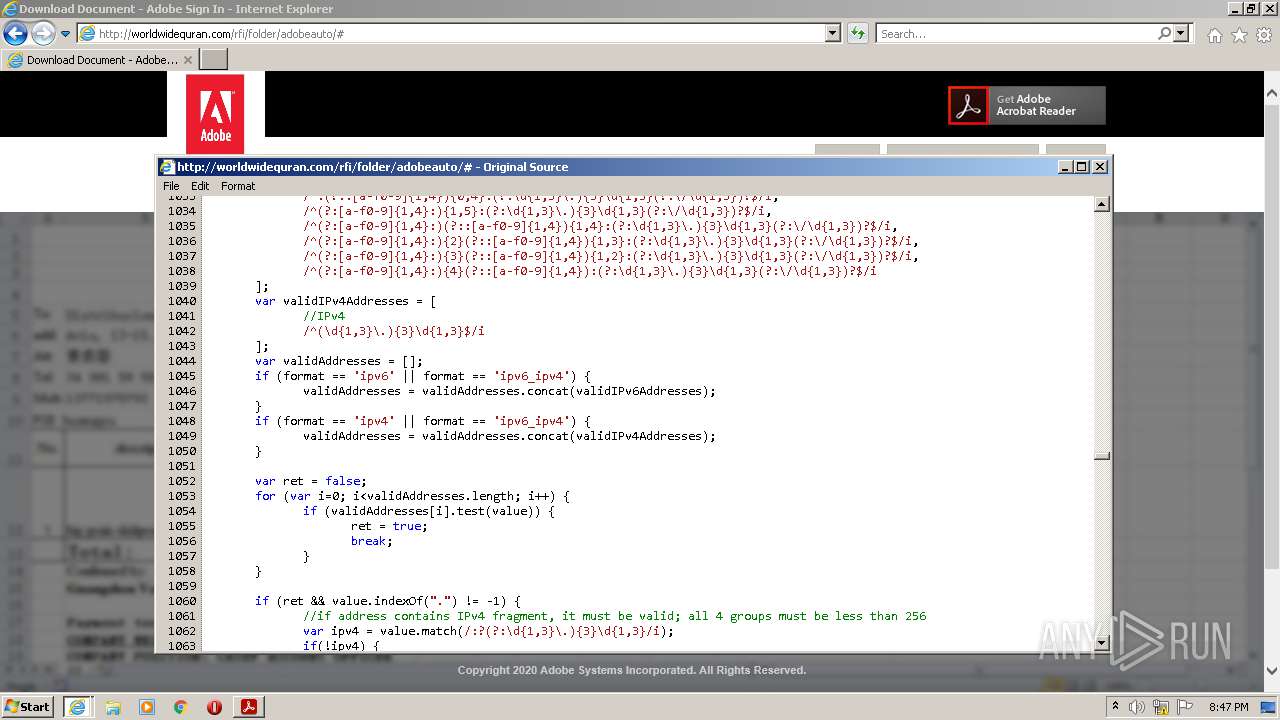This screenshot has width=1280, height=720.
Task: Open Edit menu in Original Source window
Action: (200, 186)
